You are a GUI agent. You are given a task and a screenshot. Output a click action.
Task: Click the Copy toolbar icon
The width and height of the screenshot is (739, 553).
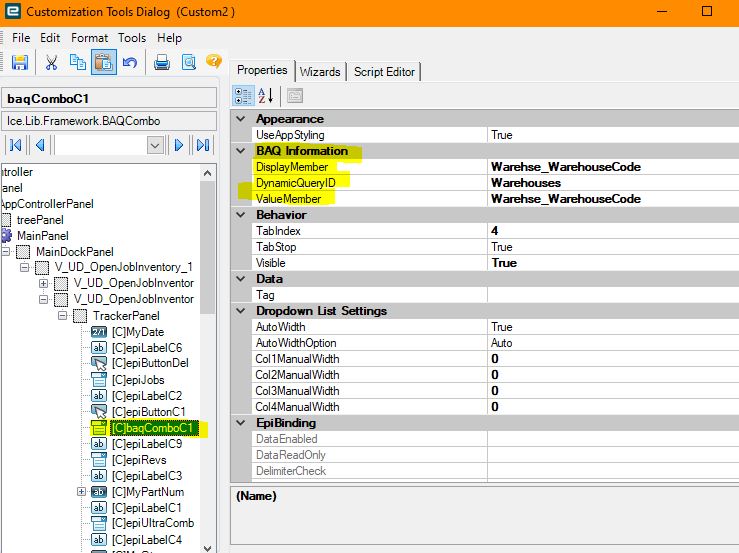pyautogui.click(x=77, y=62)
